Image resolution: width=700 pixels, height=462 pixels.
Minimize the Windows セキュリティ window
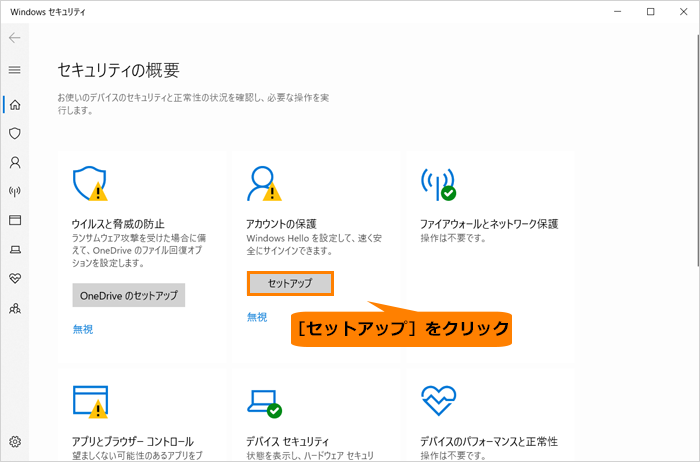pyautogui.click(x=618, y=12)
